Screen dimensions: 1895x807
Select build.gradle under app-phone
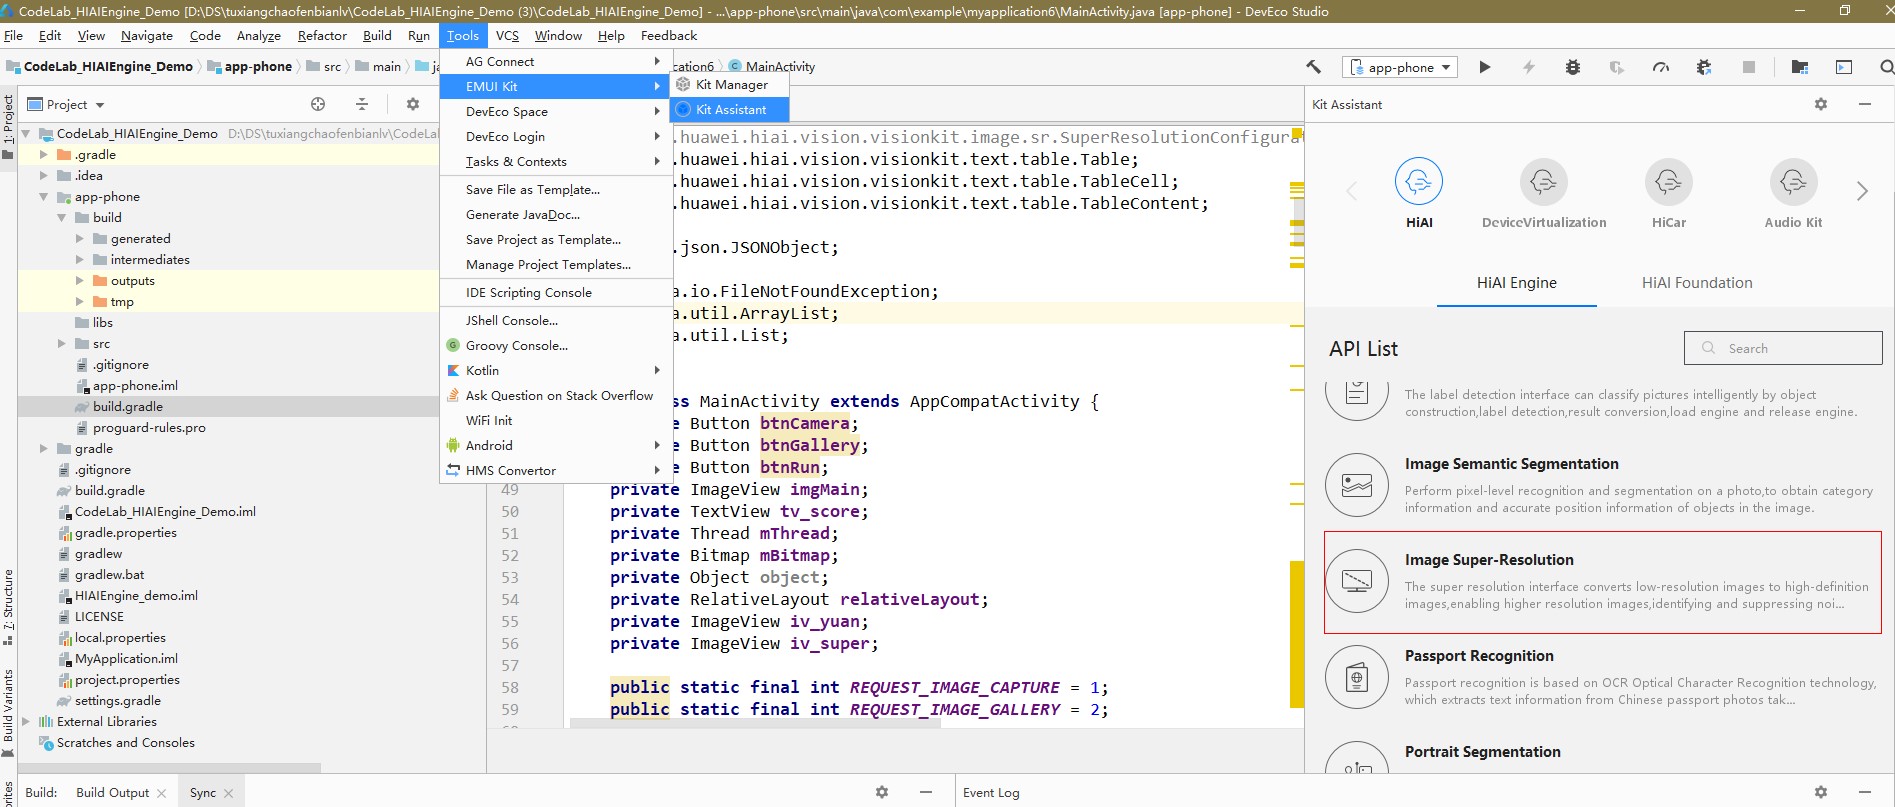point(128,407)
